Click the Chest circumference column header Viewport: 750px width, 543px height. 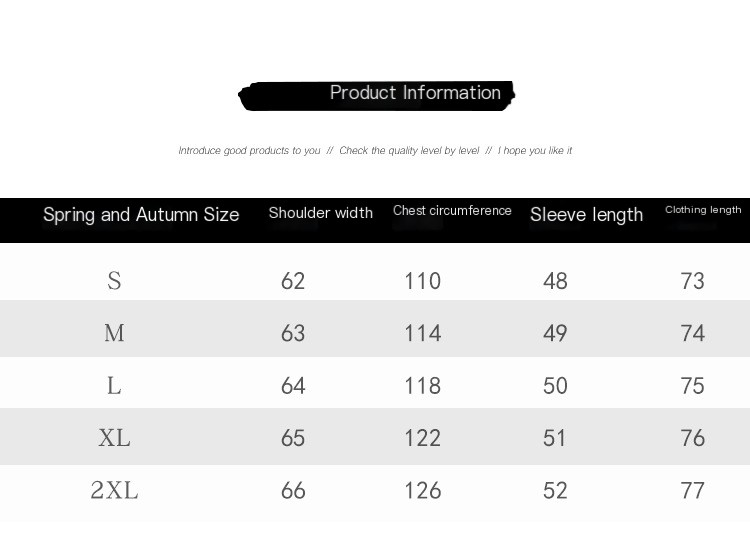coord(452,211)
